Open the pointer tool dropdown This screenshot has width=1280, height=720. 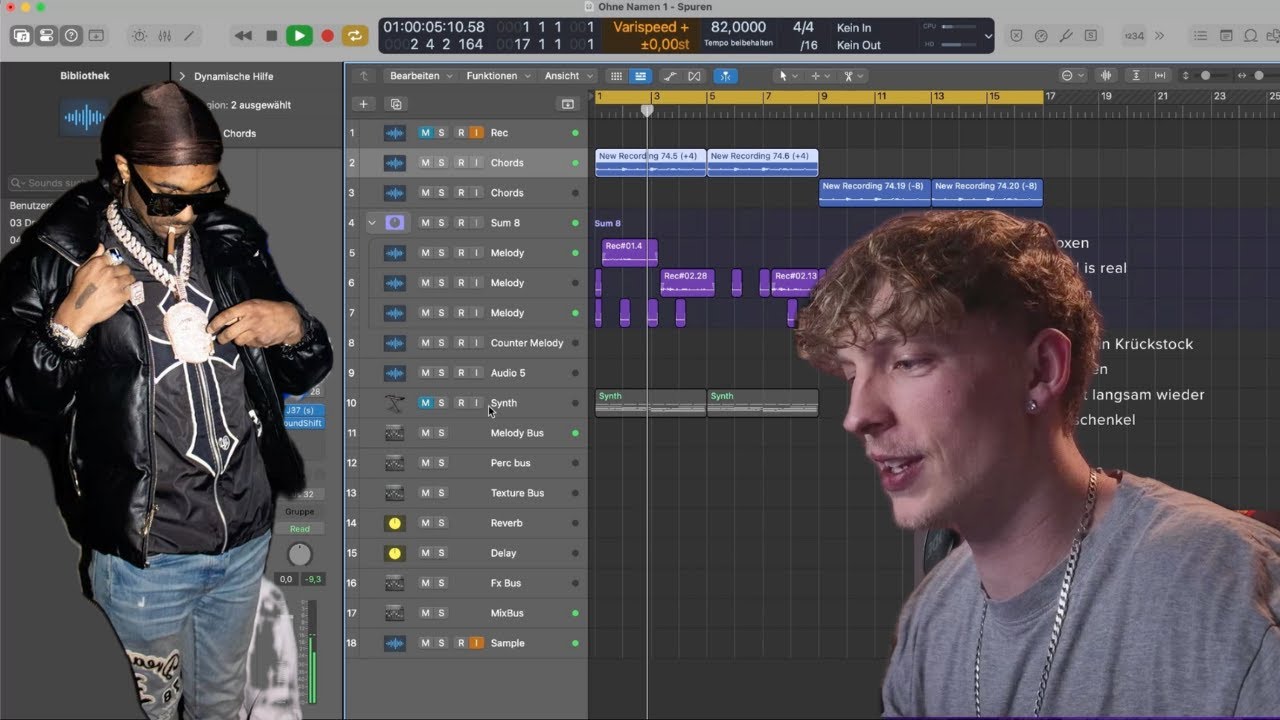788,76
